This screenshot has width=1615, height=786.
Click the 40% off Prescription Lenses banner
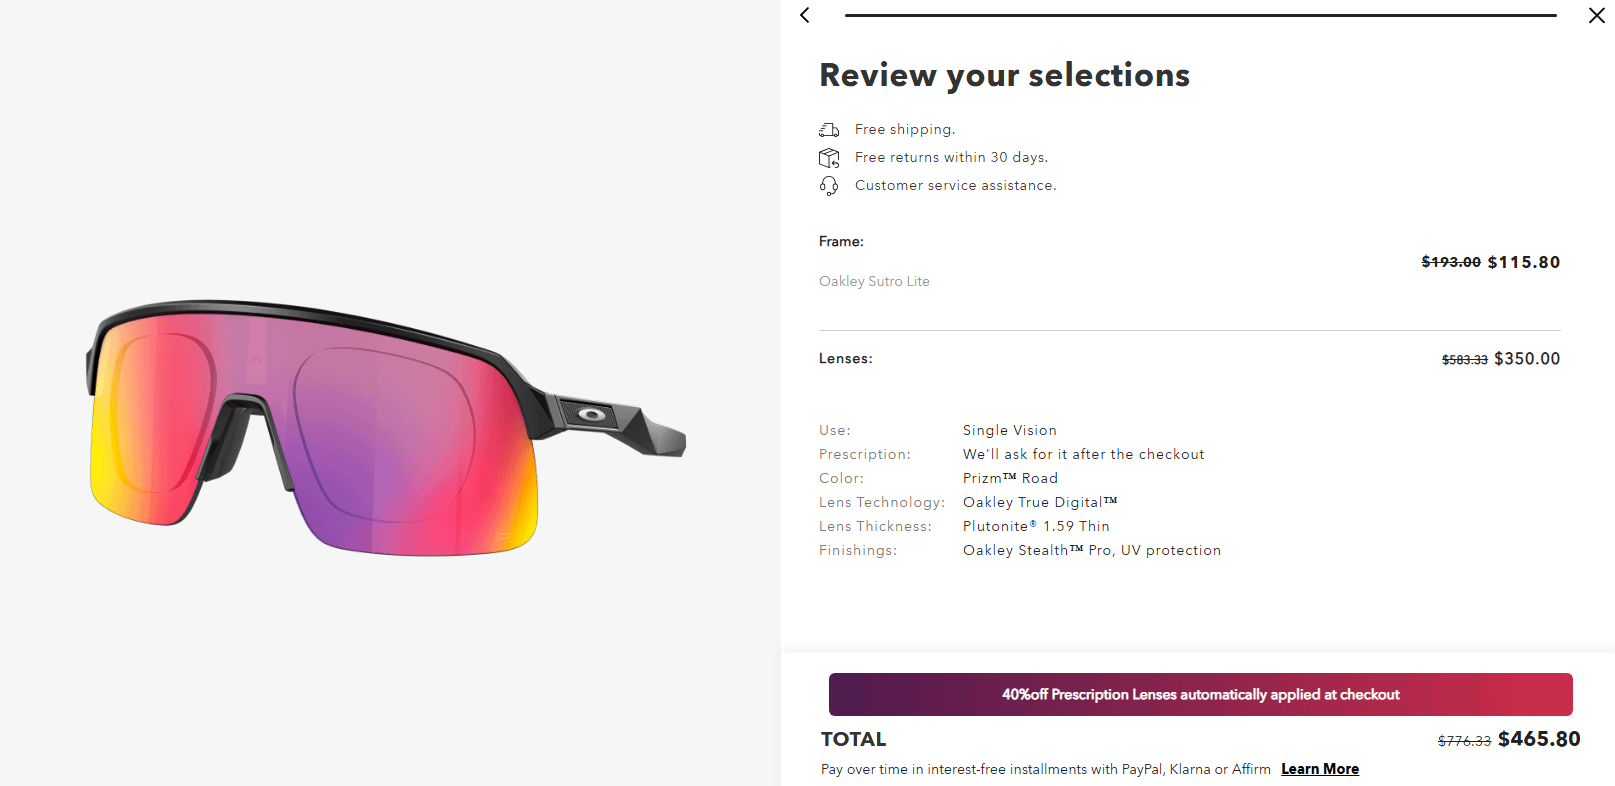point(1200,694)
